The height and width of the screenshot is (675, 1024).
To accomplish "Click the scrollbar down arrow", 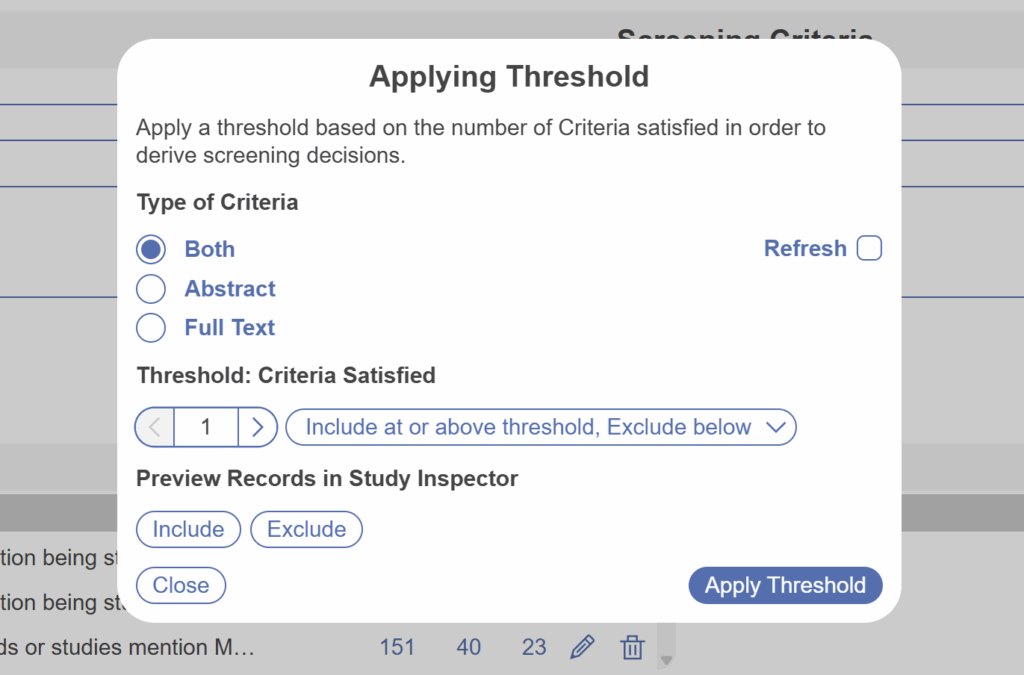I will click(666, 660).
